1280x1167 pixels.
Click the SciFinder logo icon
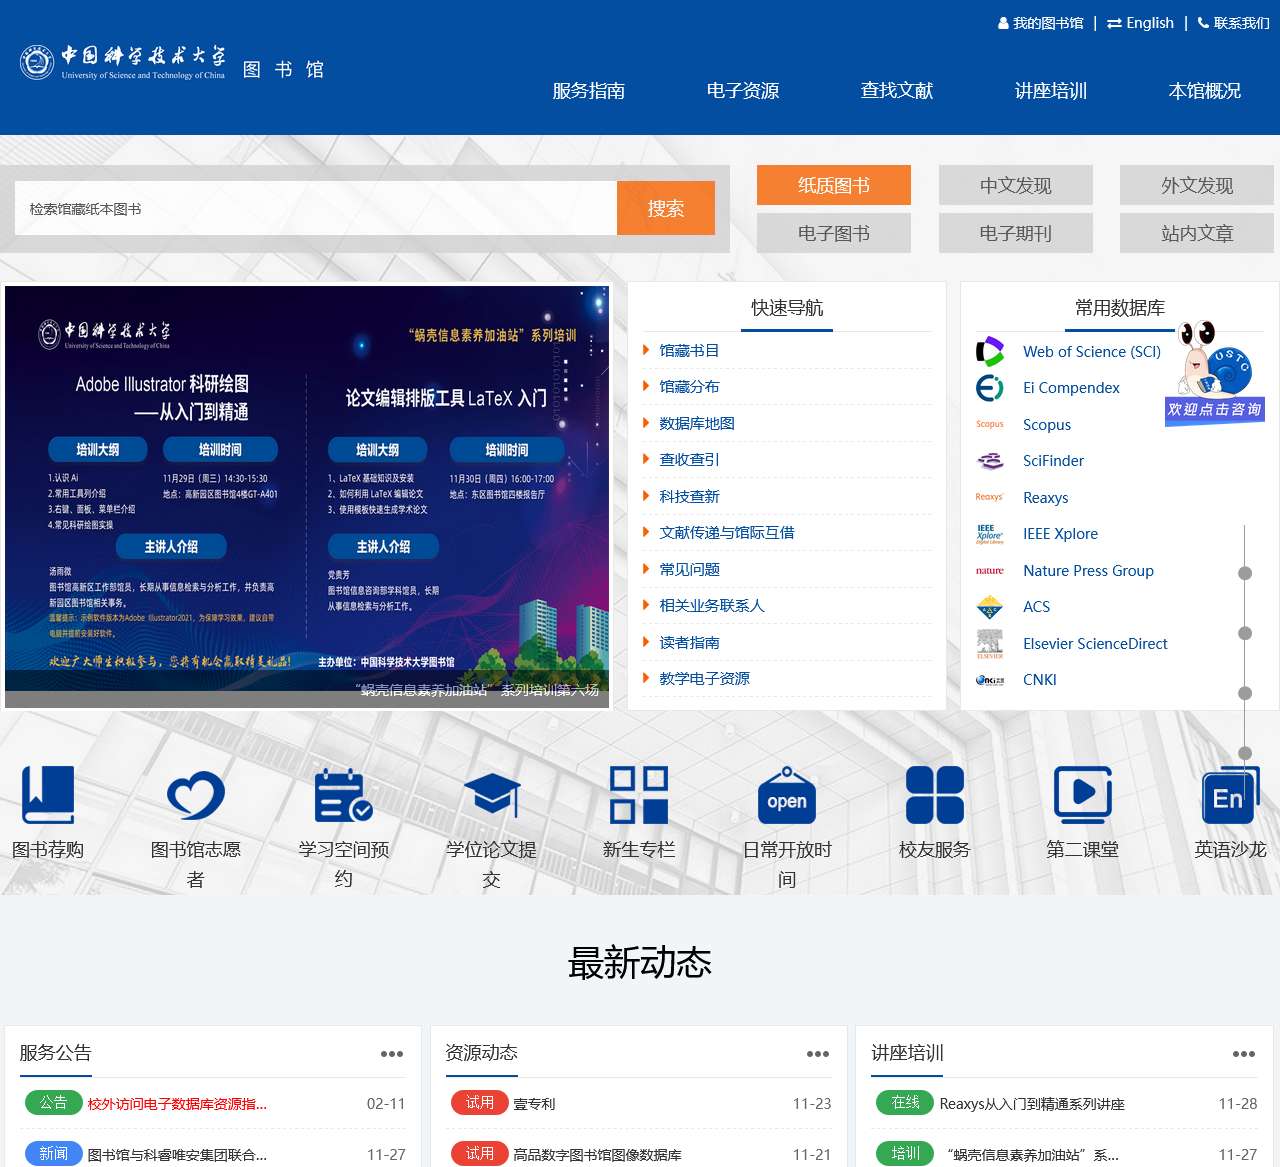pos(990,461)
